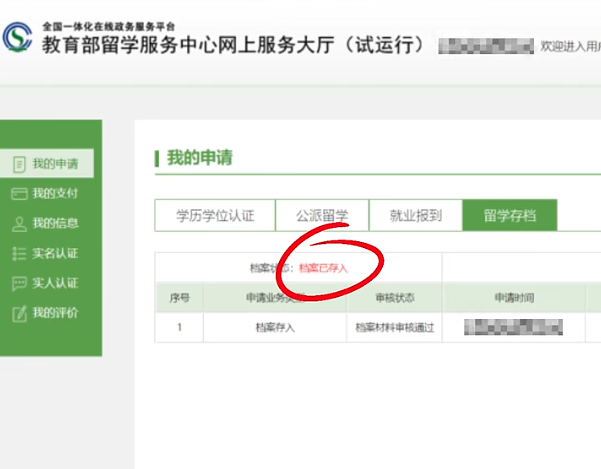Go to 我的信息 sidebar entry
Image resolution: width=601 pixels, height=469 pixels.
(x=55, y=223)
